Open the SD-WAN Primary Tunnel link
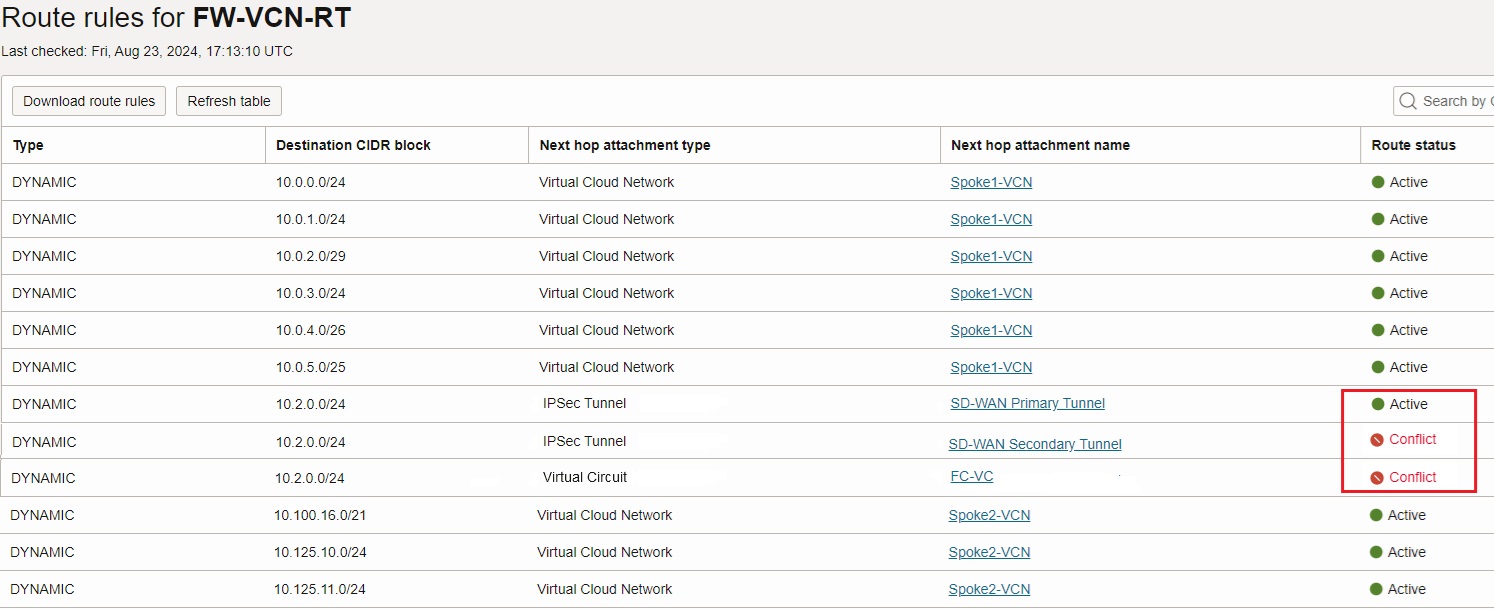The width and height of the screenshot is (1494, 613). pyautogui.click(x=1027, y=404)
